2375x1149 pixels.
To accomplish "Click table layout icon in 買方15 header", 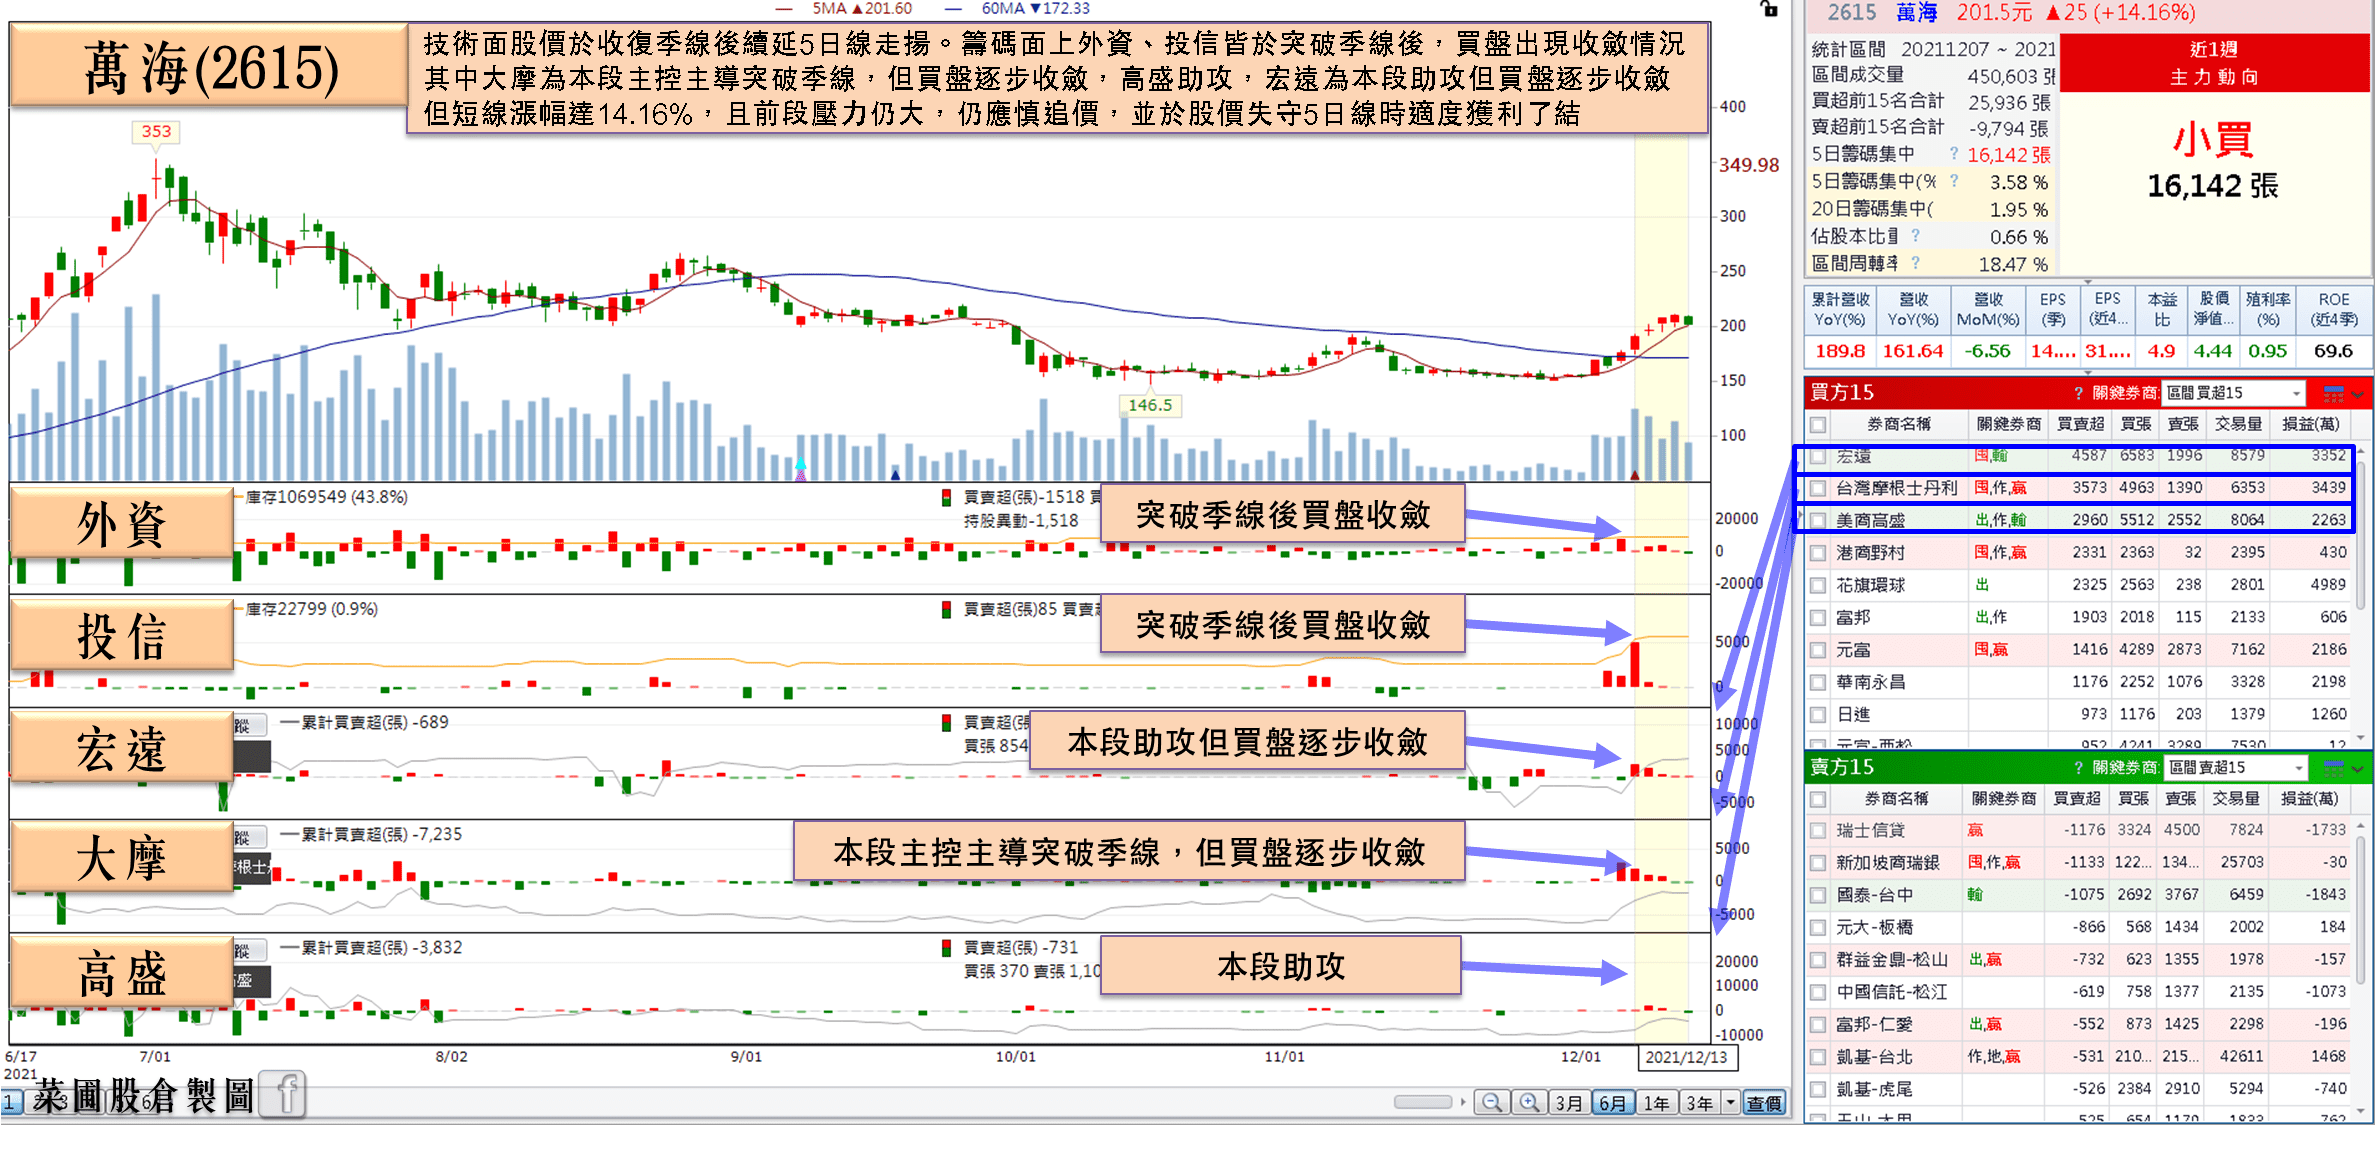I will 2332,393.
